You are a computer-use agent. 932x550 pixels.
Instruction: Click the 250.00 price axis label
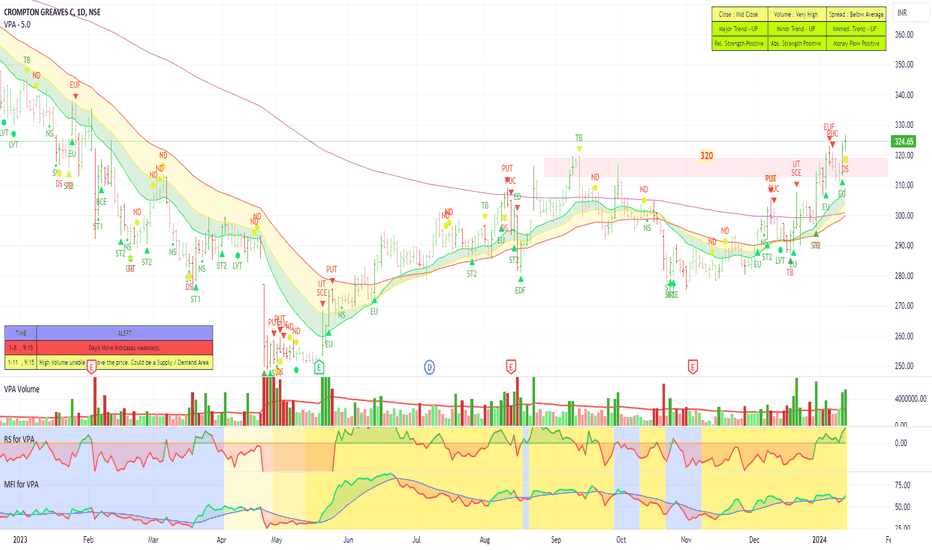(904, 366)
